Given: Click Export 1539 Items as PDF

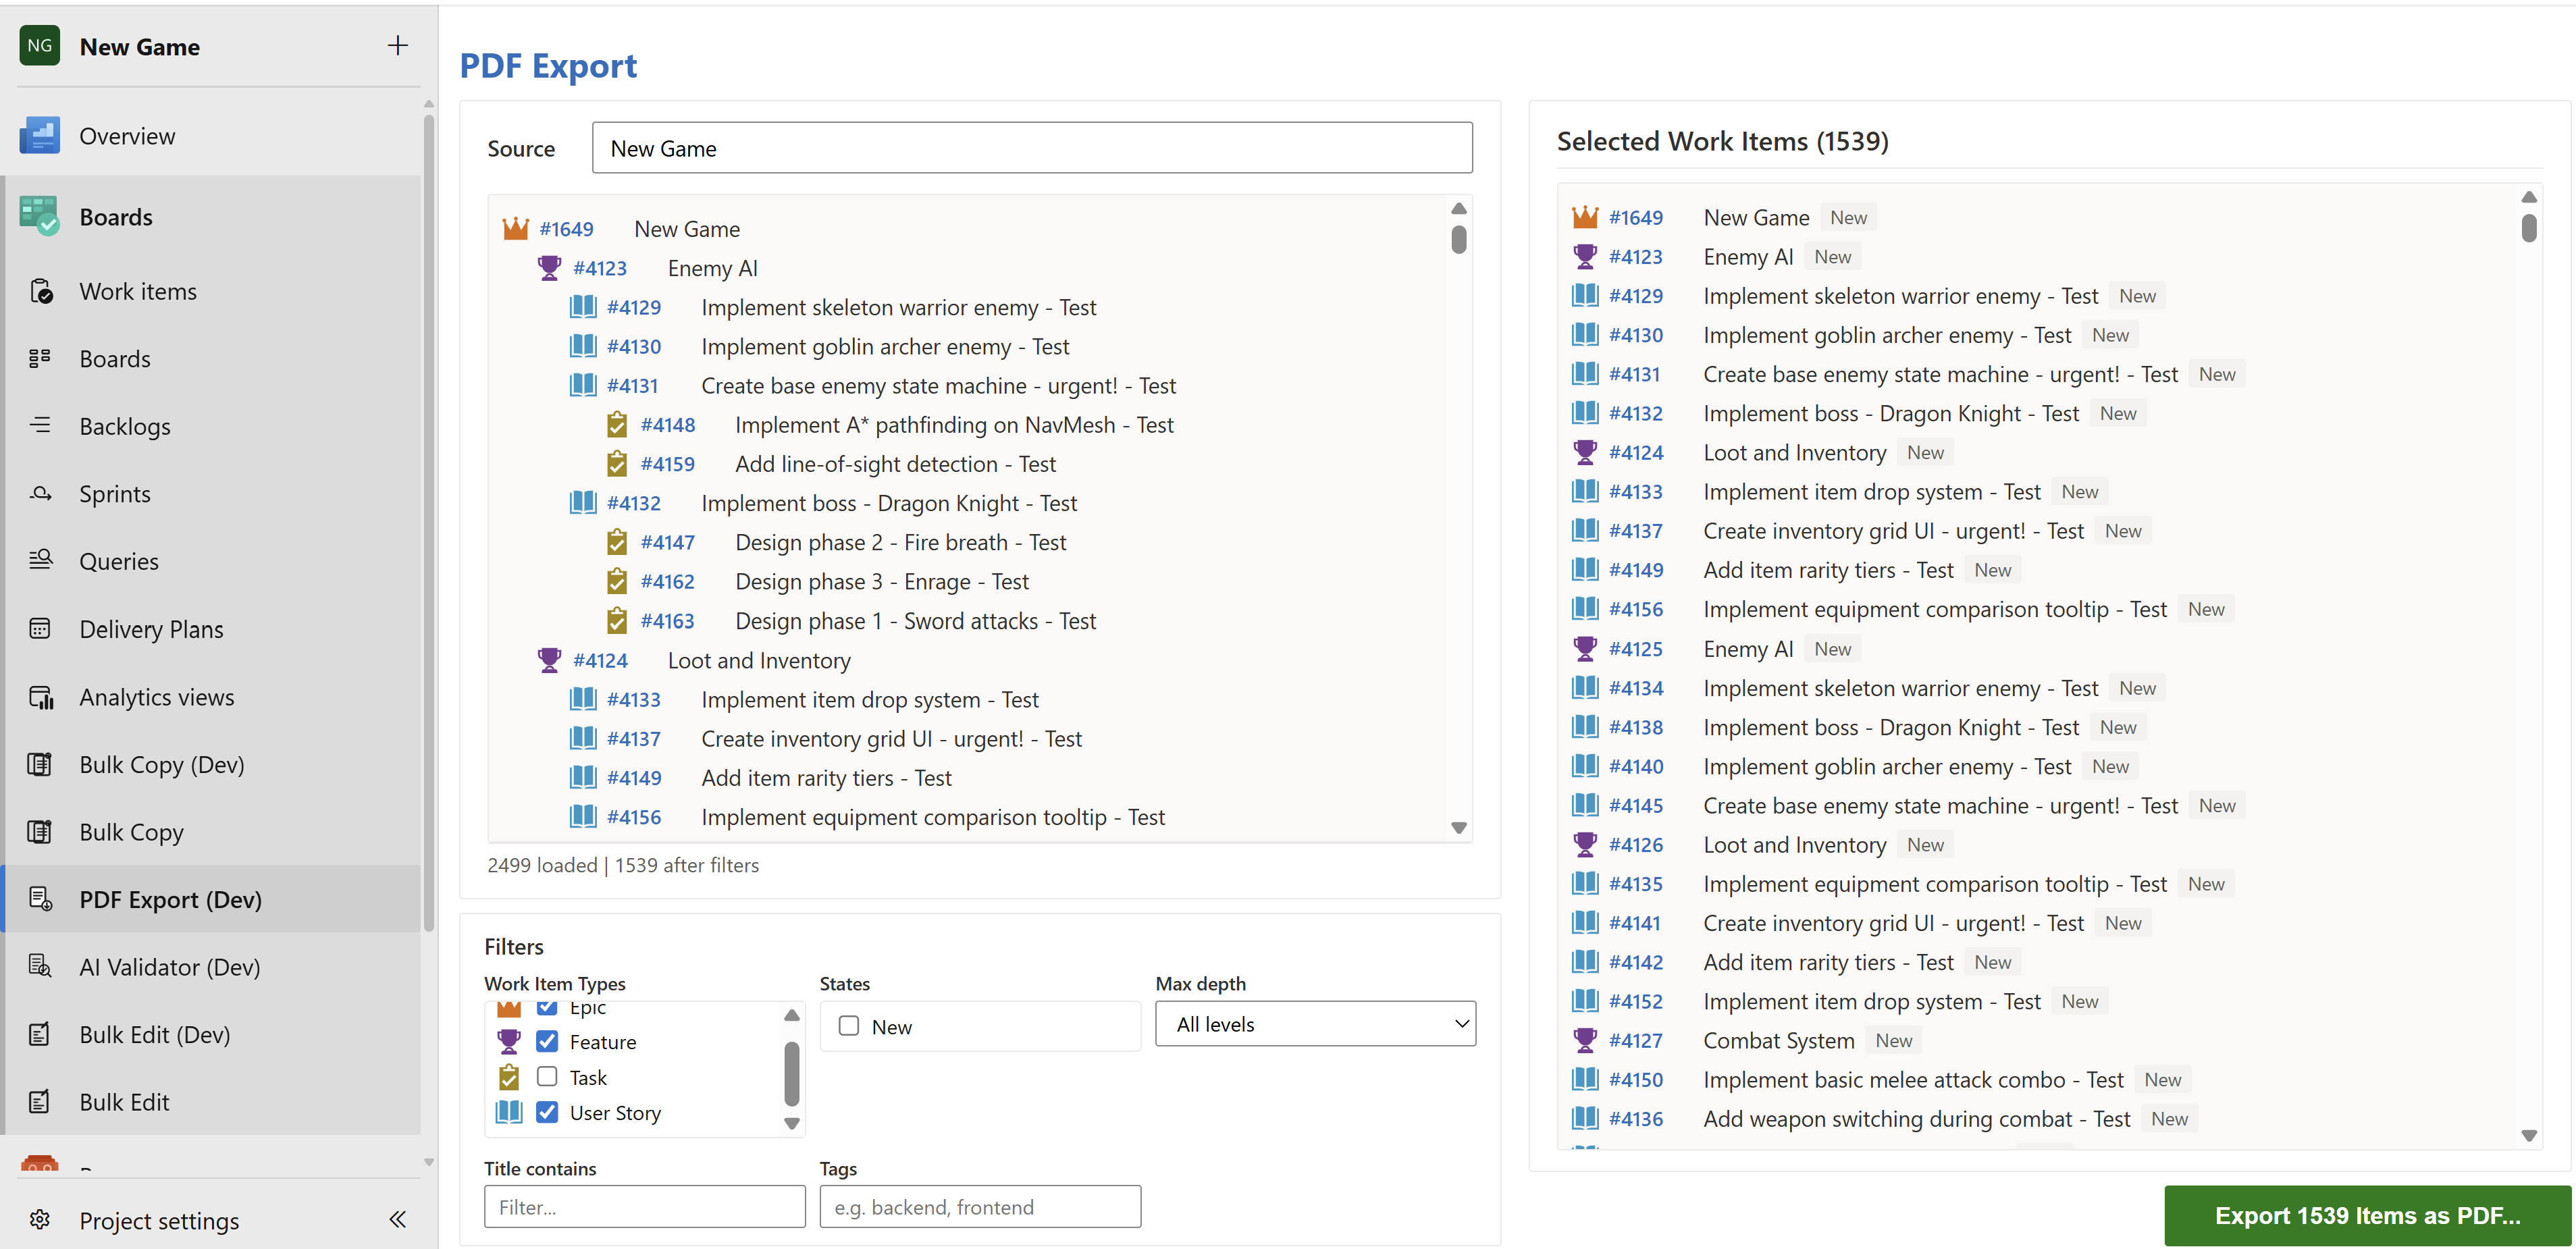Looking at the screenshot, I should (2368, 1215).
